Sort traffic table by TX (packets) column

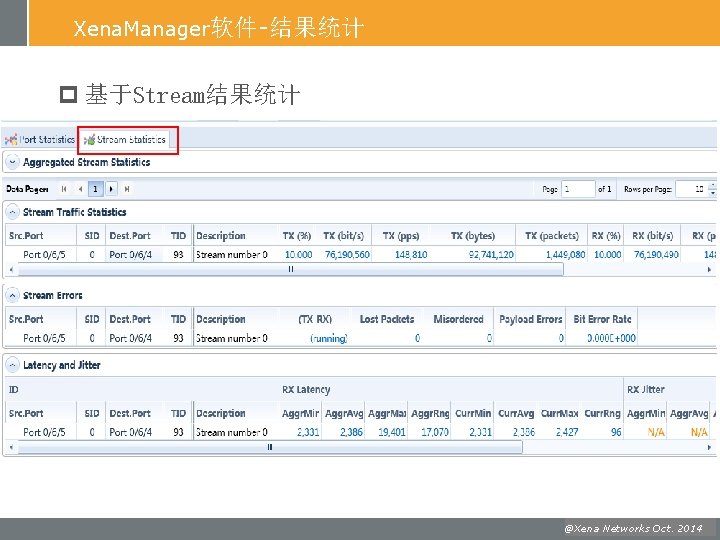(x=552, y=236)
